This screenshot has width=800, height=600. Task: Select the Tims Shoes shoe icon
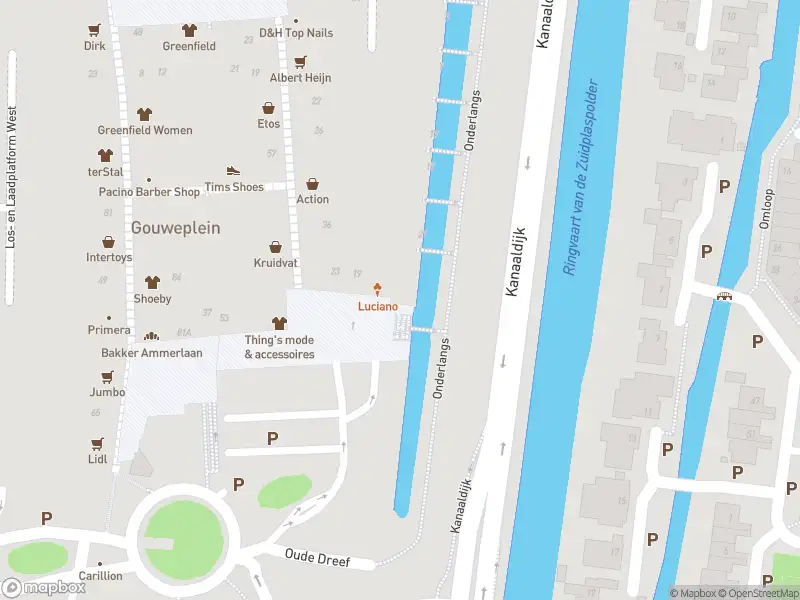point(233,170)
